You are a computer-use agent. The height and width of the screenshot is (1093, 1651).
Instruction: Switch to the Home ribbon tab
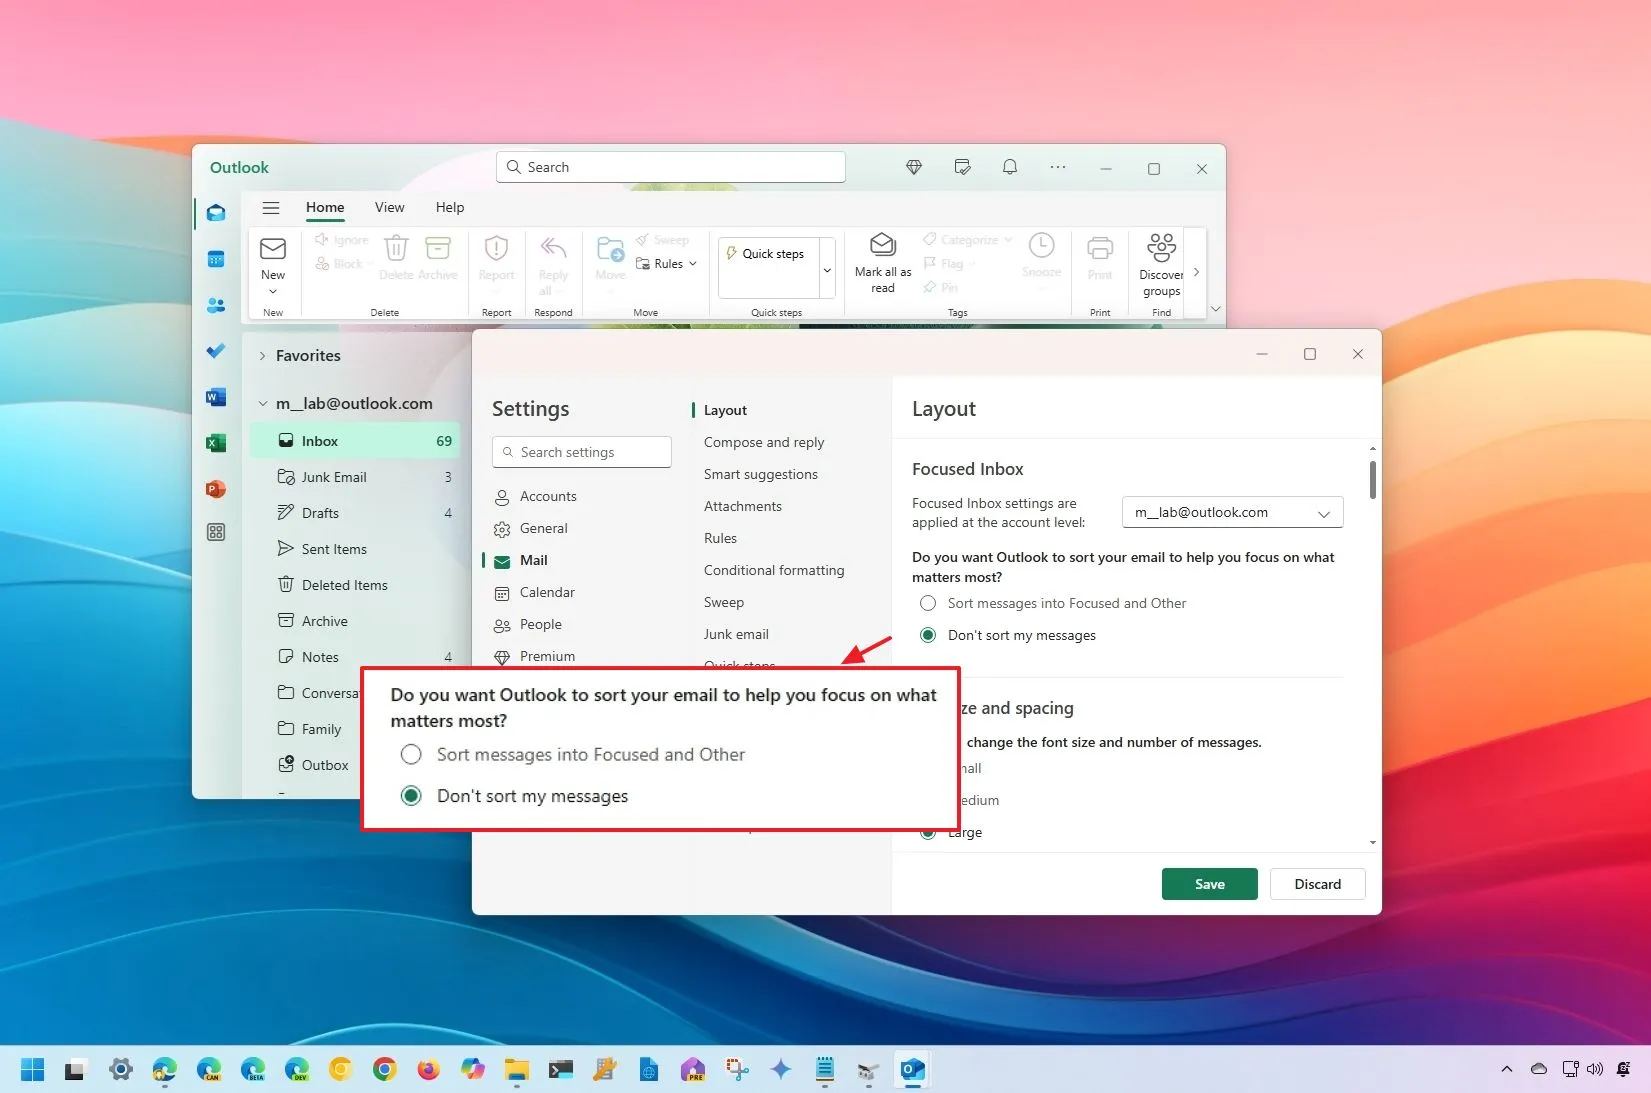pos(325,208)
